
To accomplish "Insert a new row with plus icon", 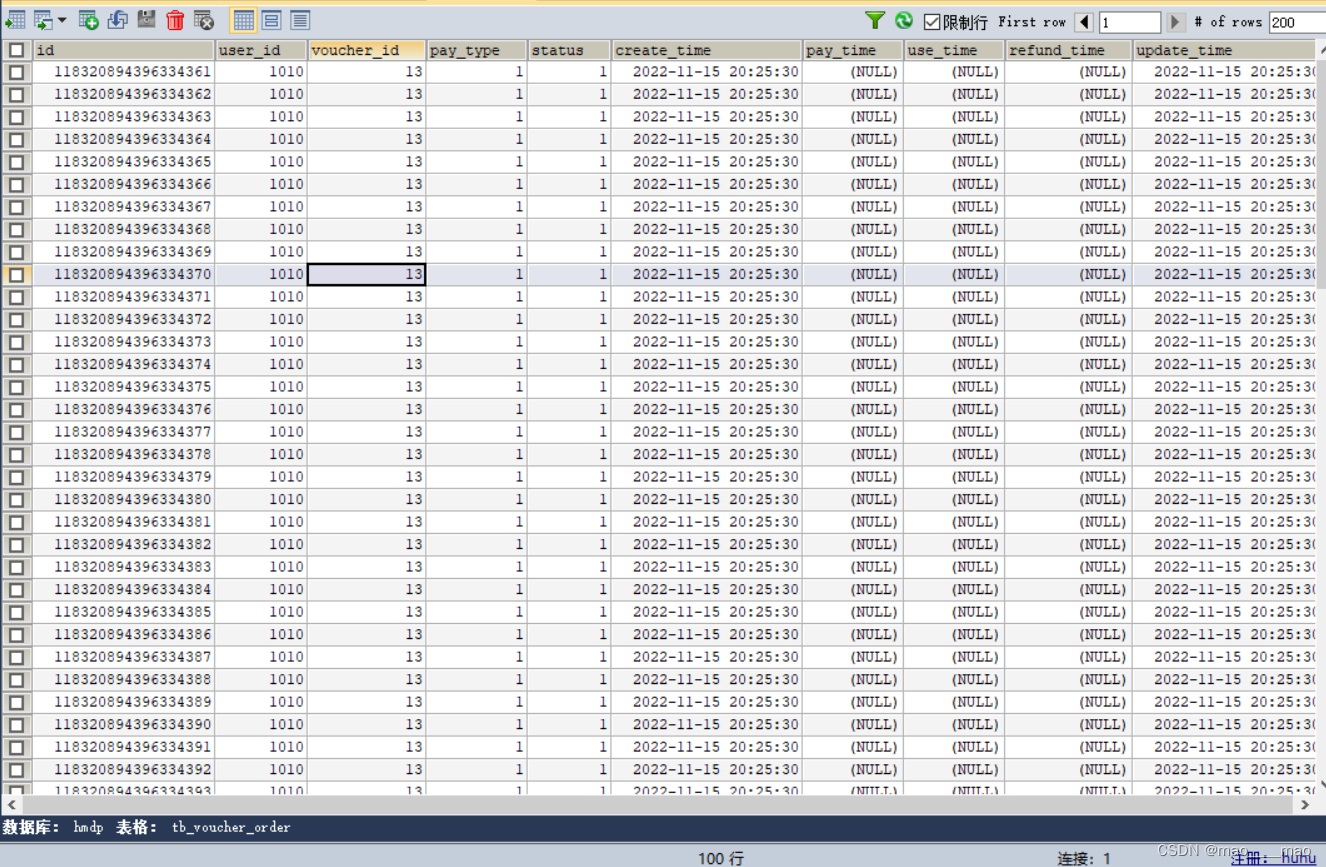I will coord(88,20).
